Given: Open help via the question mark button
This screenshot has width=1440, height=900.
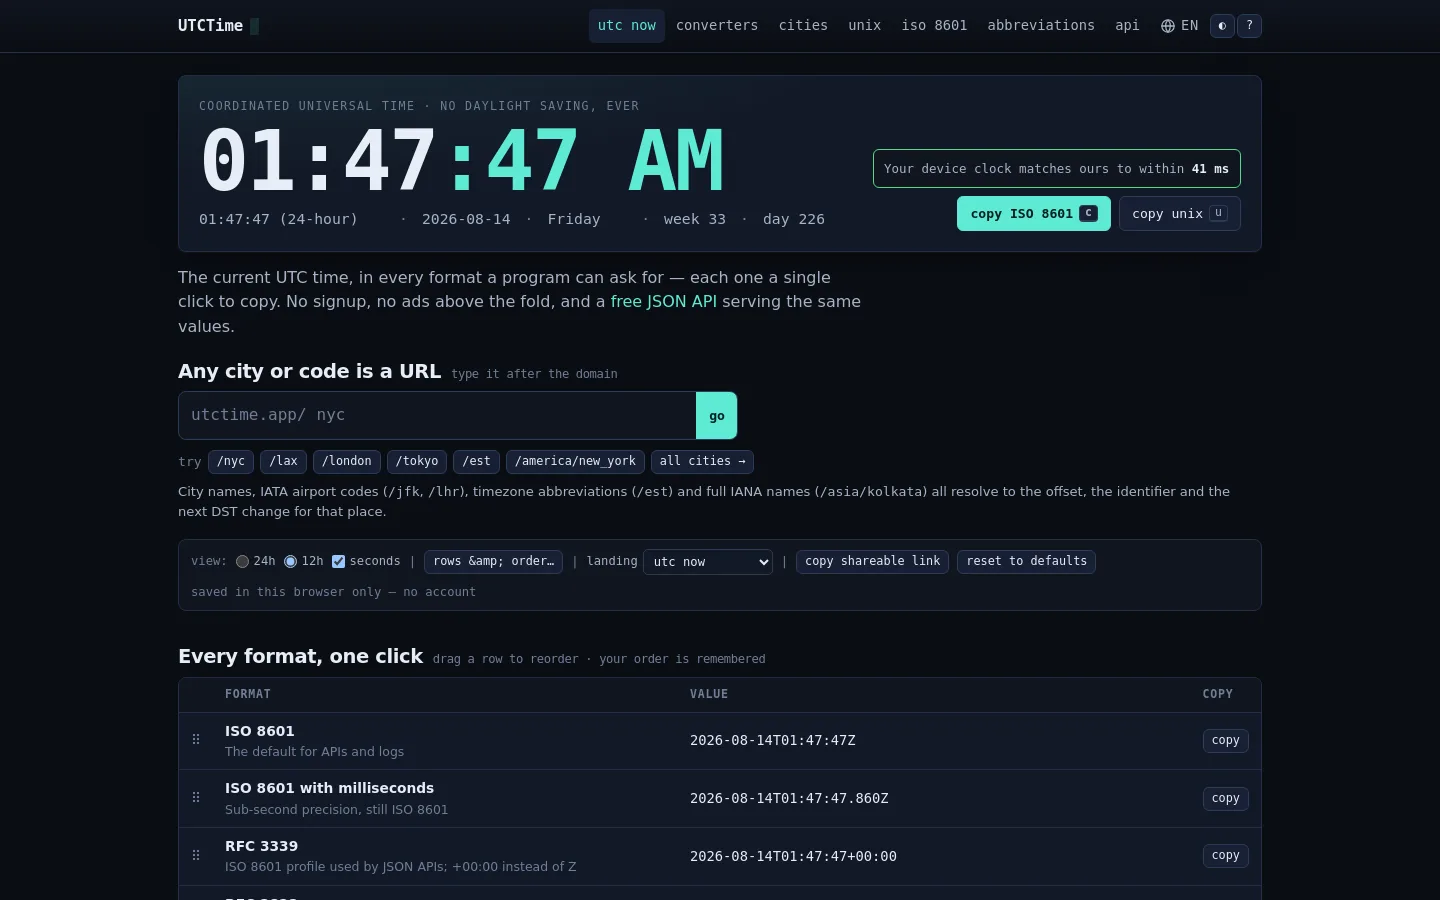Looking at the screenshot, I should click(1249, 26).
